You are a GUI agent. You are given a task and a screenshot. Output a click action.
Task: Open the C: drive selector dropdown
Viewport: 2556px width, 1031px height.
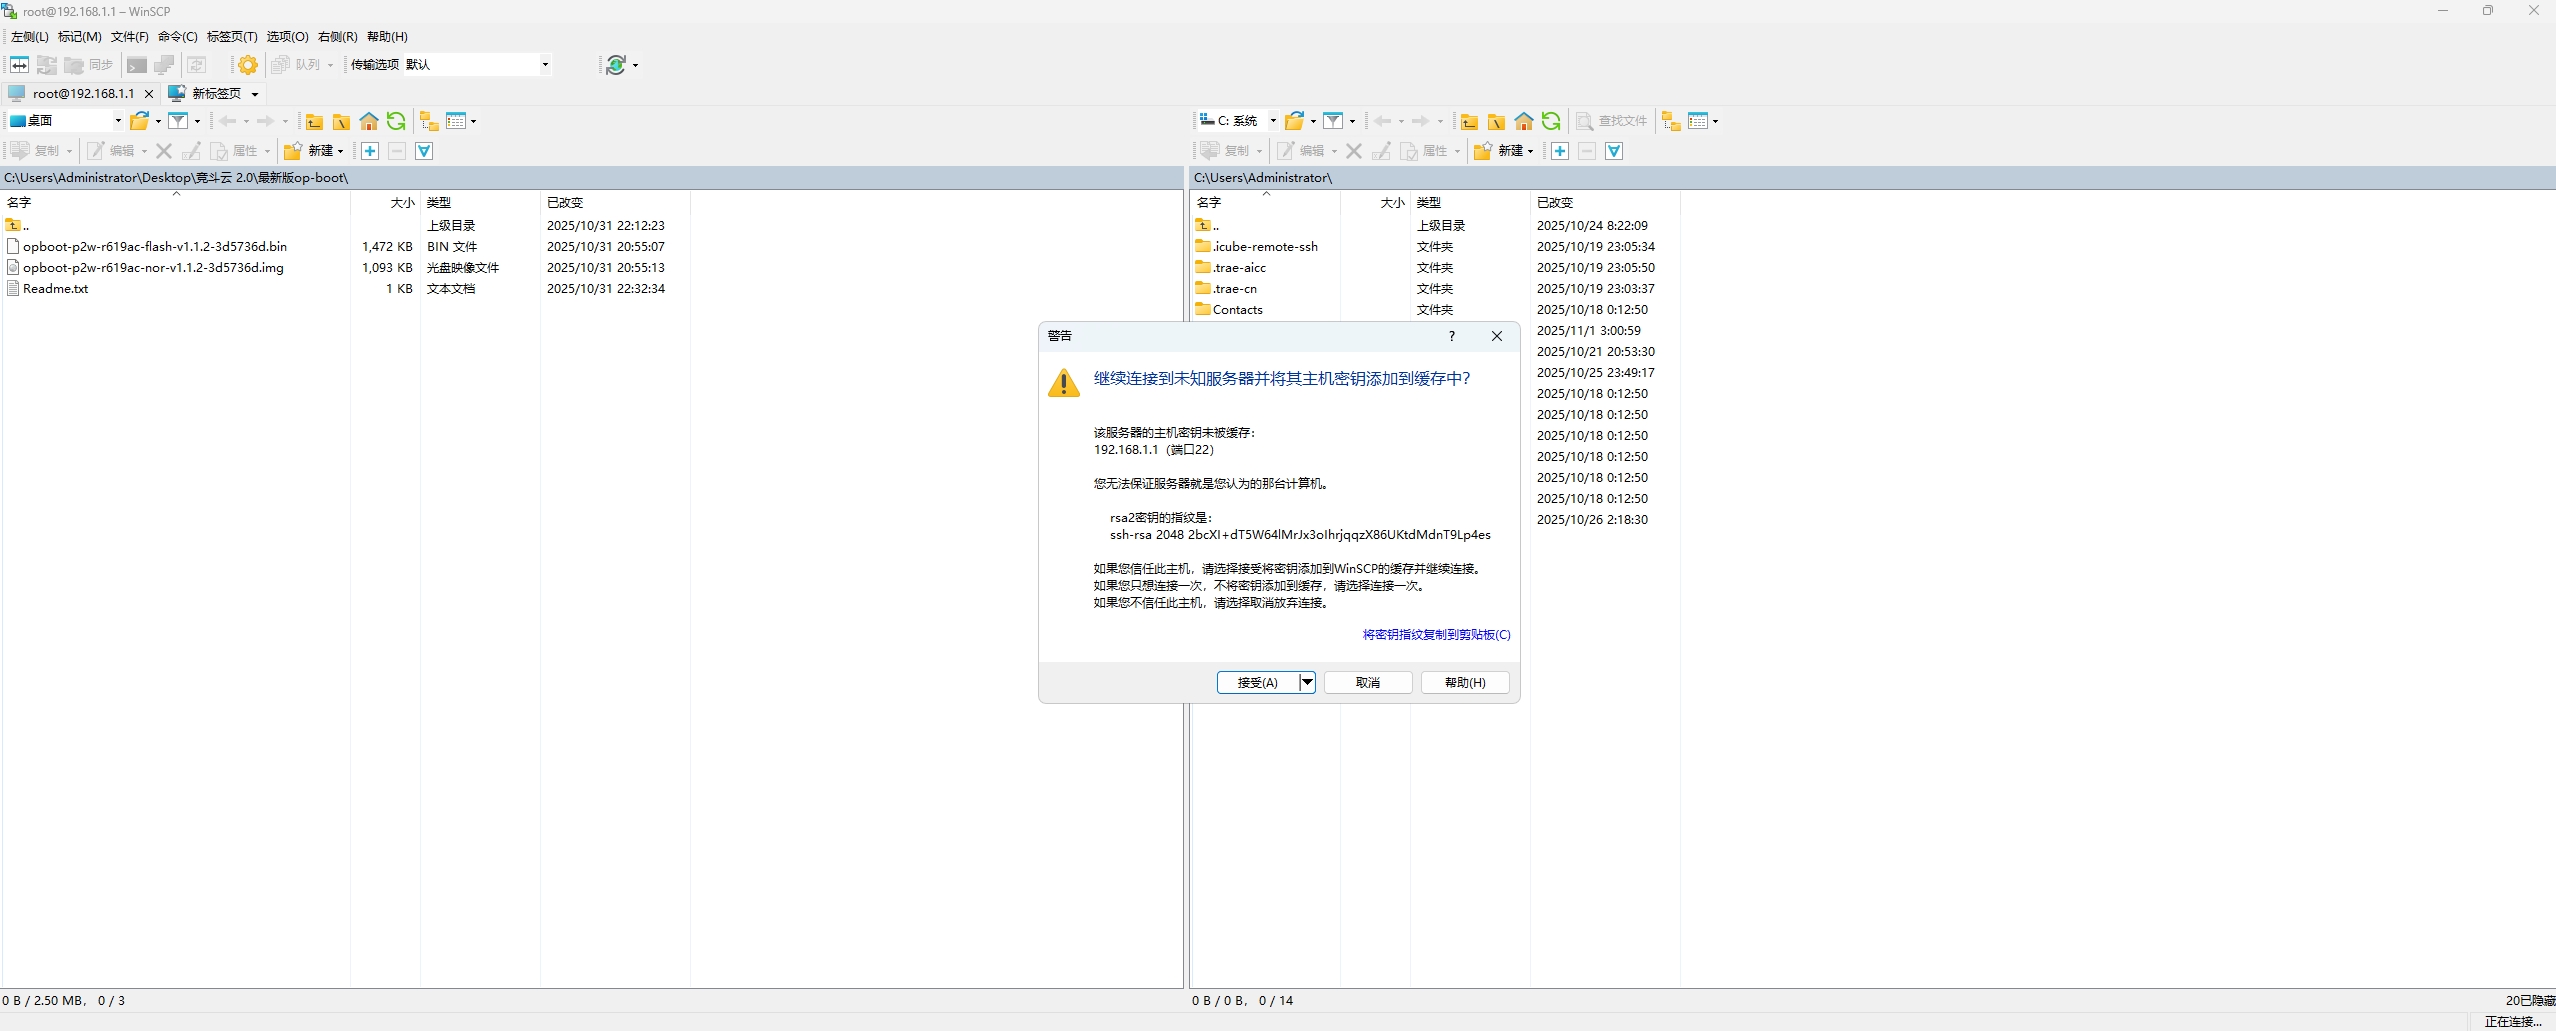click(x=1273, y=121)
